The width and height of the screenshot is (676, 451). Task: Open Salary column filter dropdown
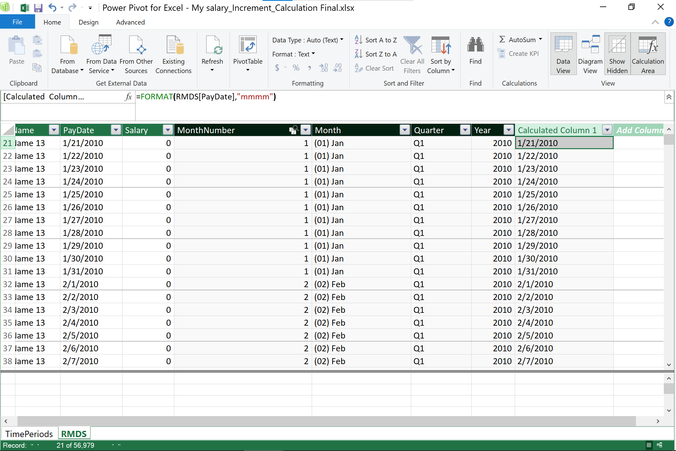168,130
